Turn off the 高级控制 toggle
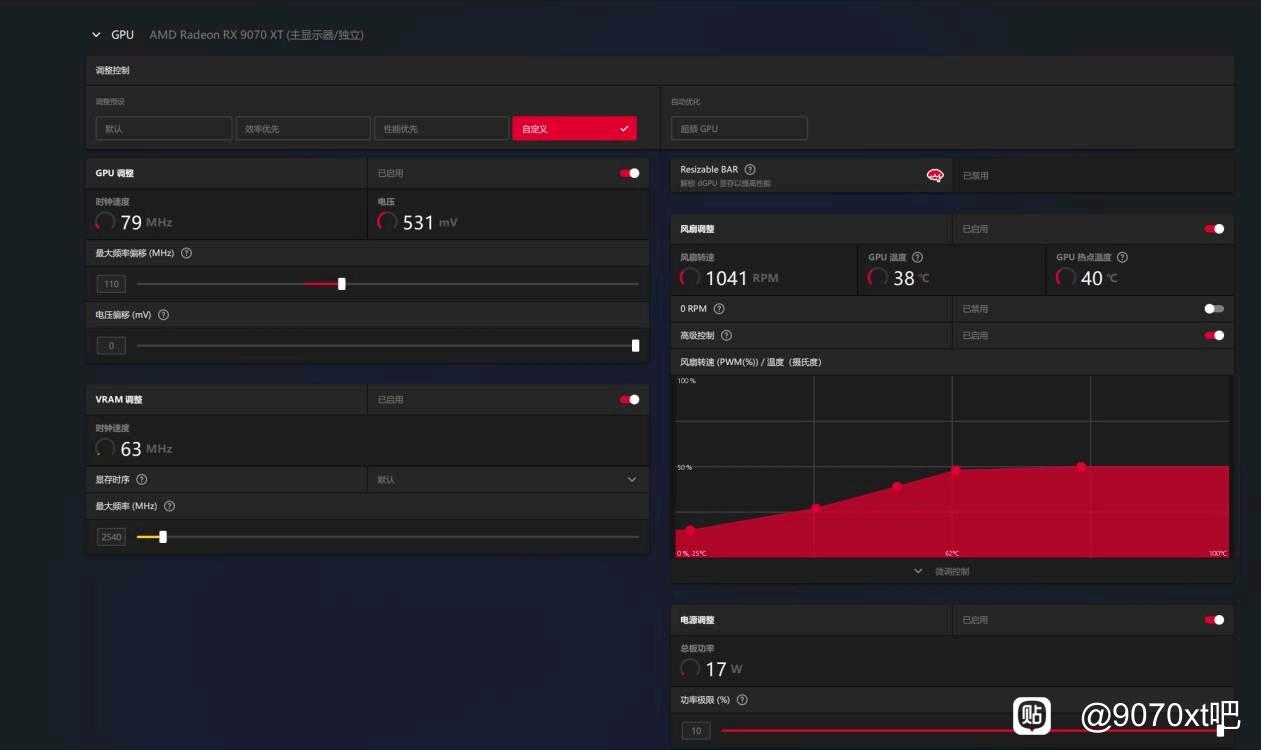Screen dimensions: 1261x750 (1214, 335)
